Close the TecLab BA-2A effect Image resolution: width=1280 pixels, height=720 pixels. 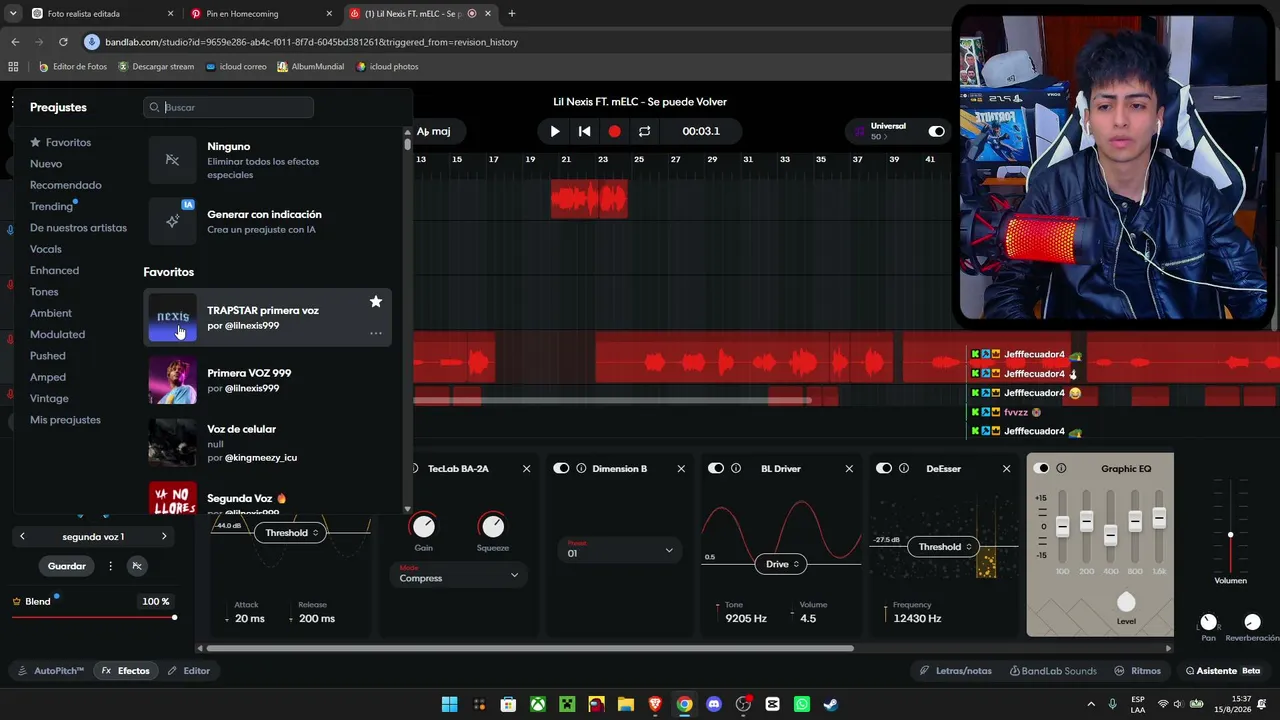coord(526,468)
